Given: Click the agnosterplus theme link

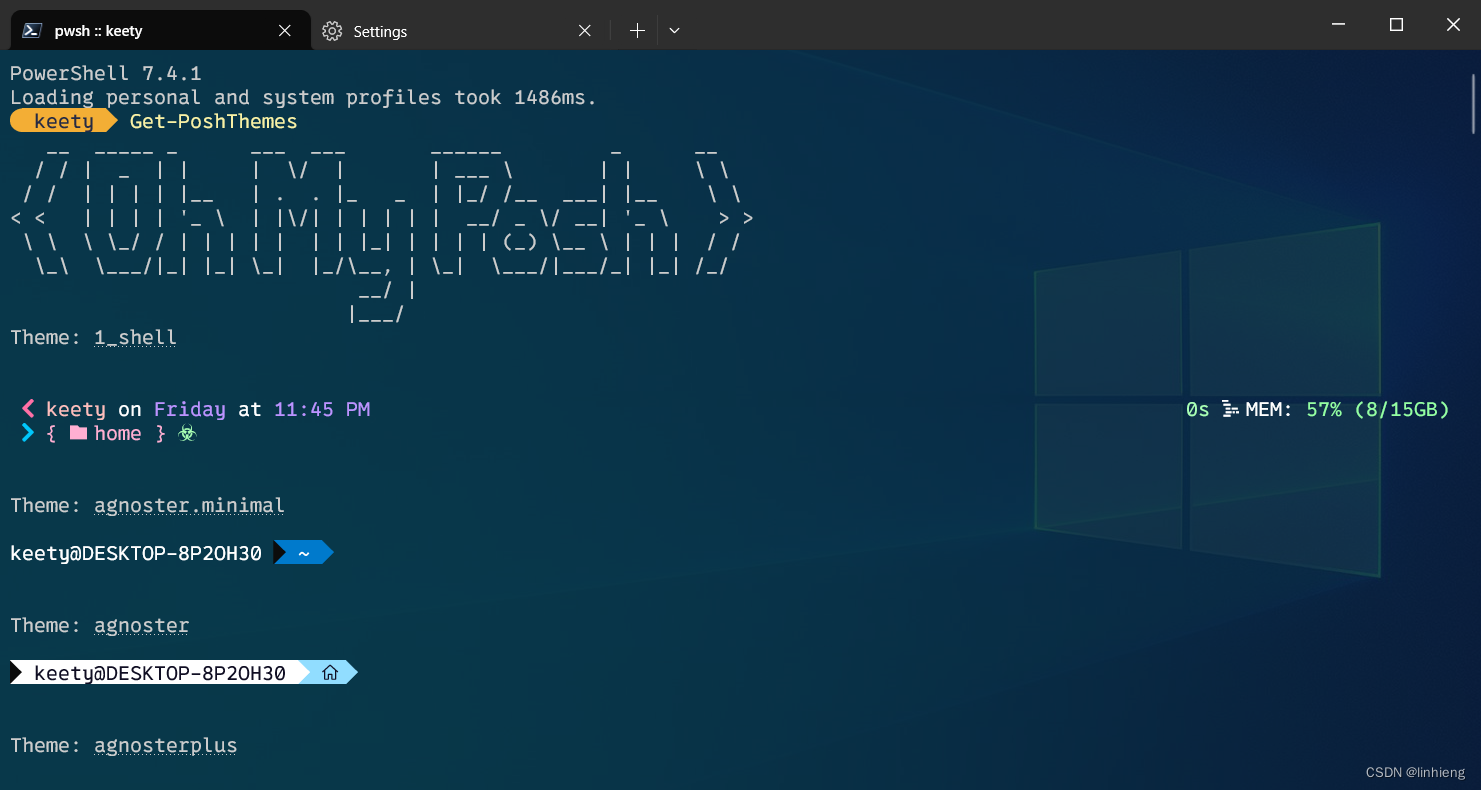Looking at the screenshot, I should [x=166, y=746].
